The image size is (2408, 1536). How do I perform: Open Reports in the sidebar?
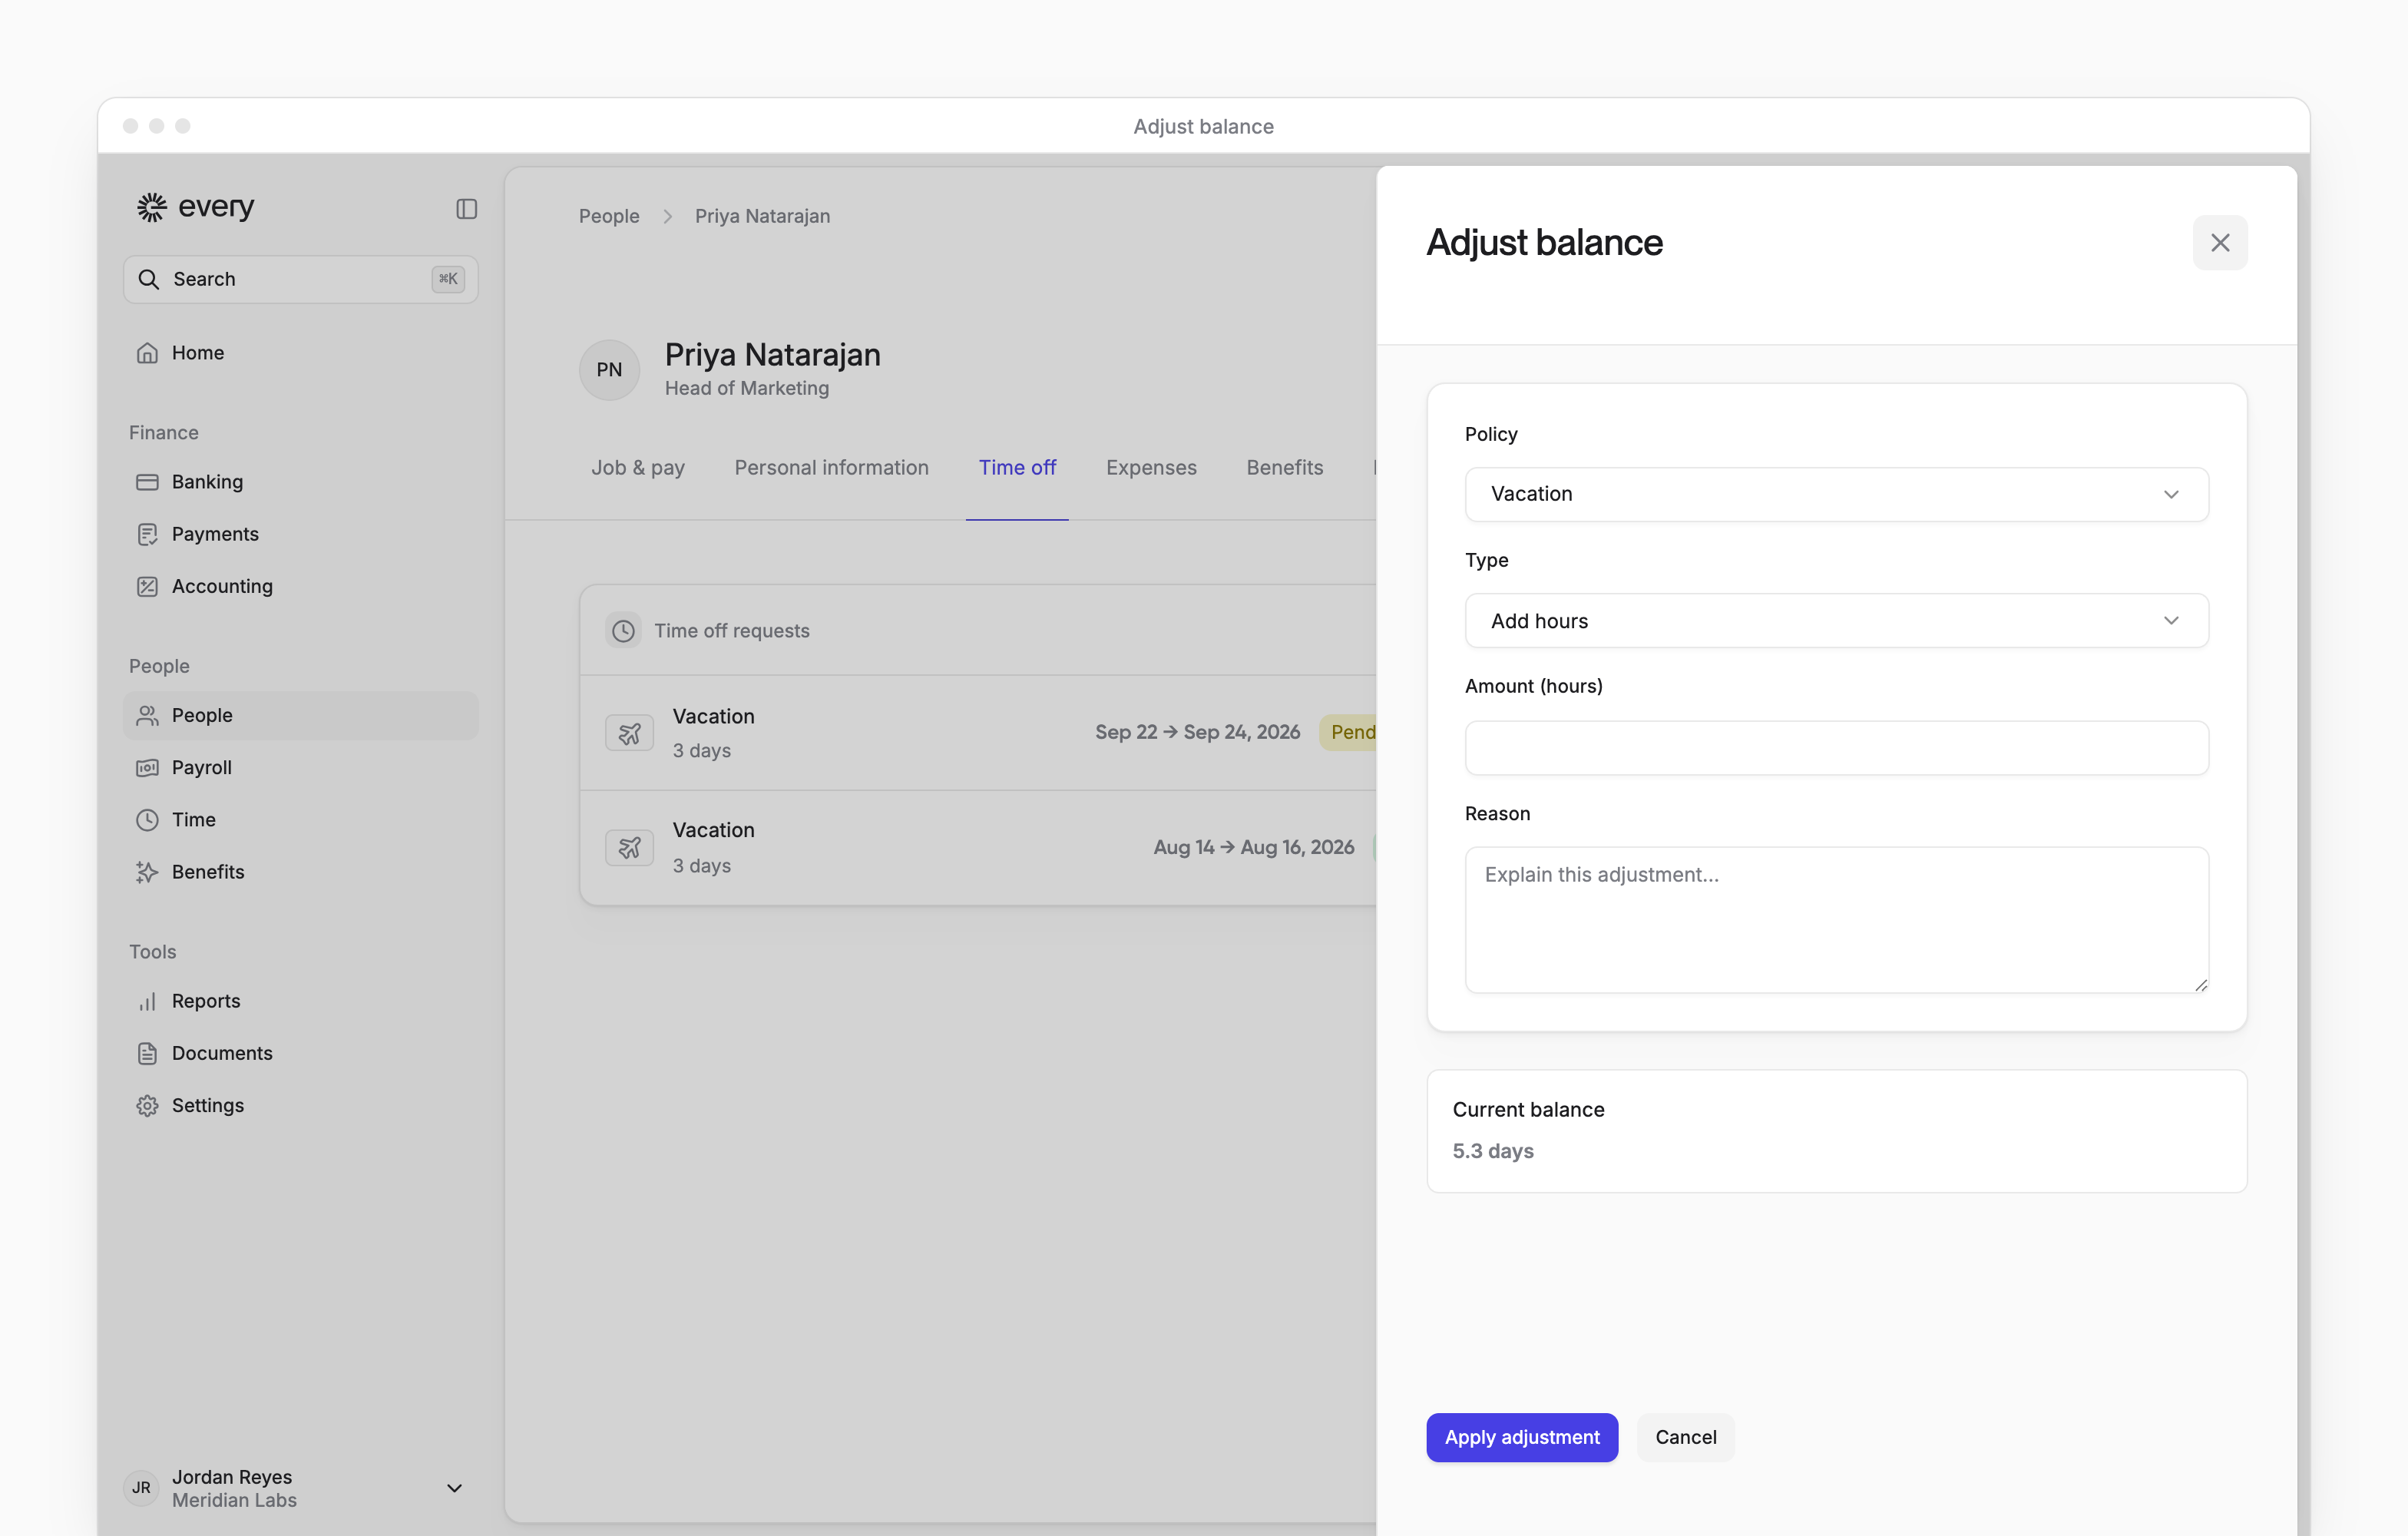coord(300,1001)
